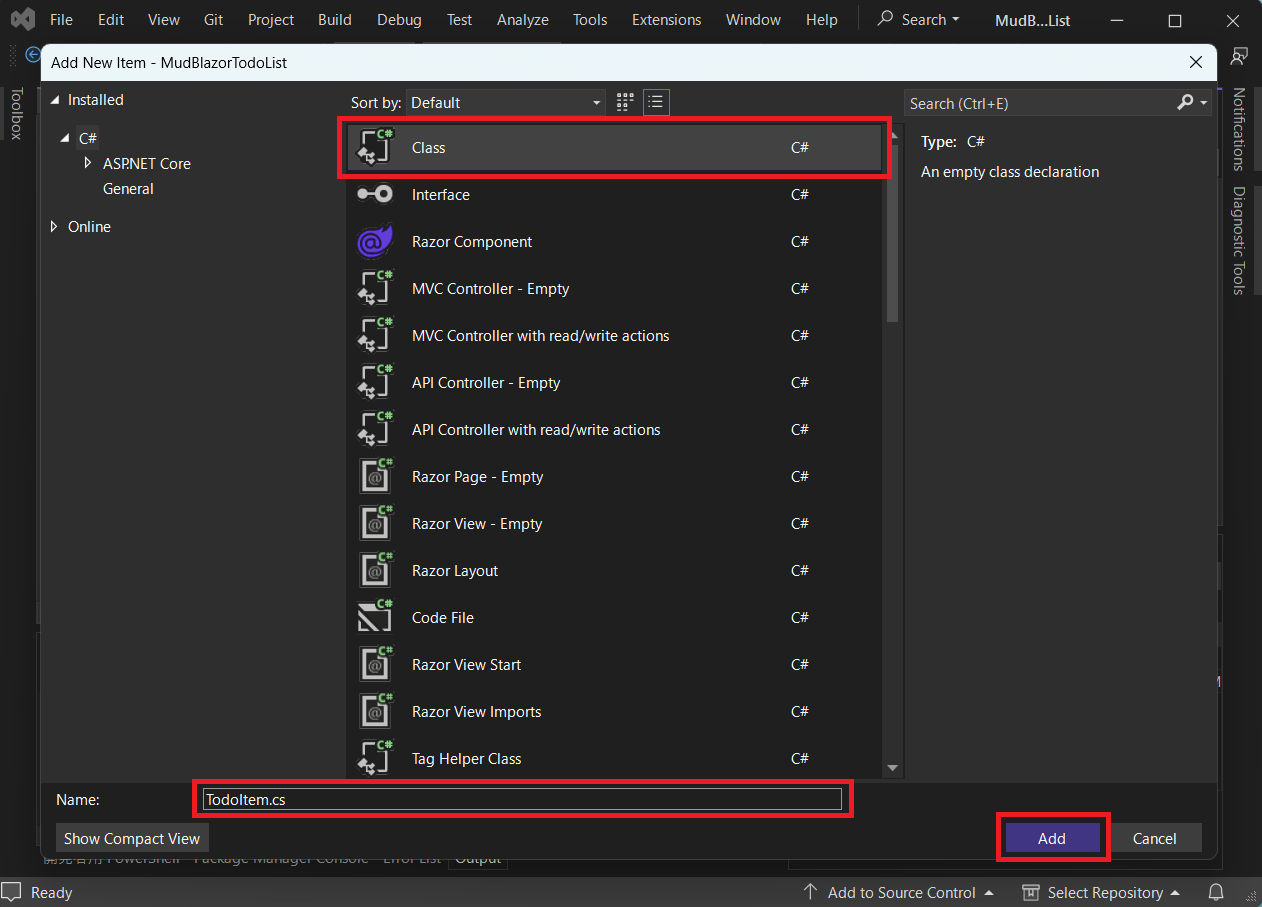The height and width of the screenshot is (907, 1262).
Task: Click the Name input field
Action: (x=521, y=799)
